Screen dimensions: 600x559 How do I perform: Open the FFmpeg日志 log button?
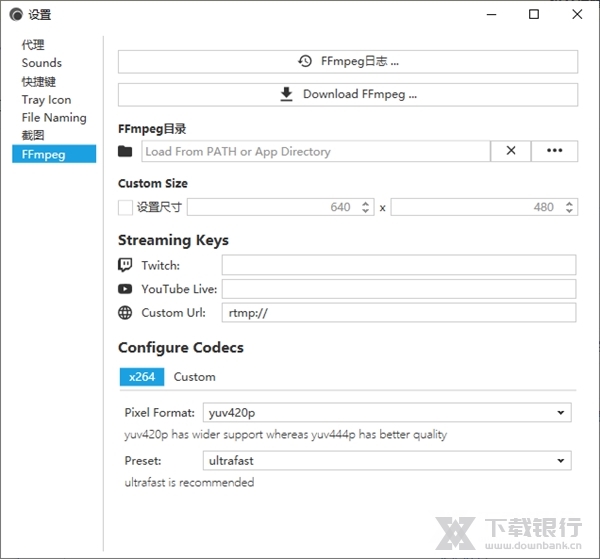point(347,62)
